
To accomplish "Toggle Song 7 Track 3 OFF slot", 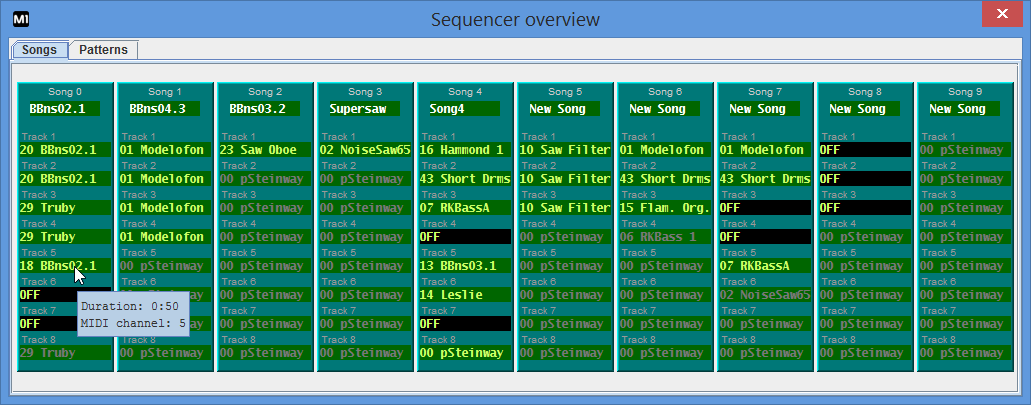I will (765, 208).
